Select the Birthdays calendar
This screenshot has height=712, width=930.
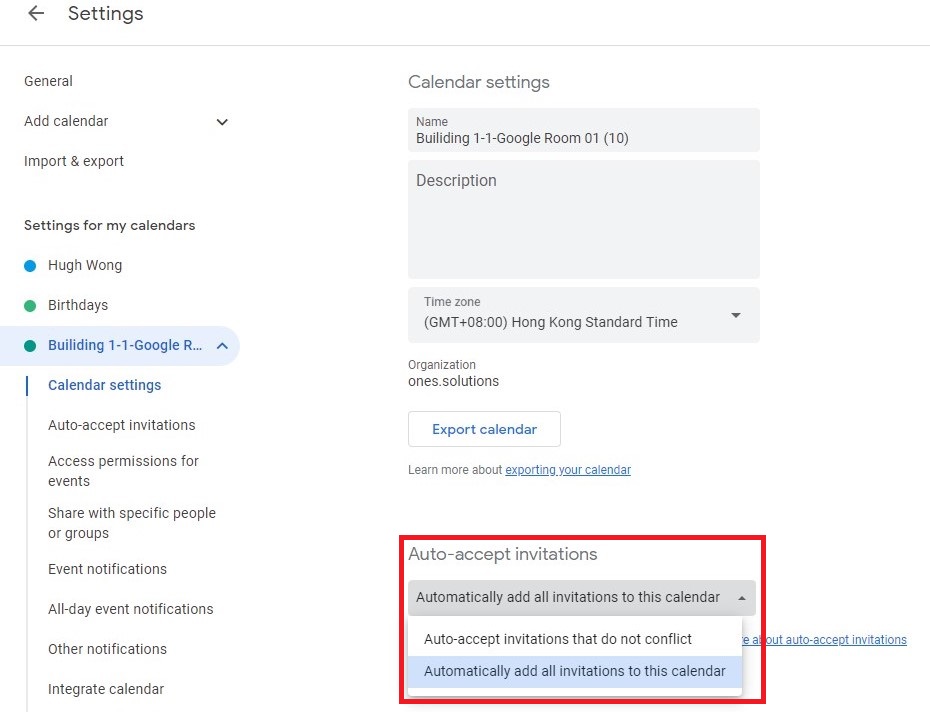[x=78, y=305]
